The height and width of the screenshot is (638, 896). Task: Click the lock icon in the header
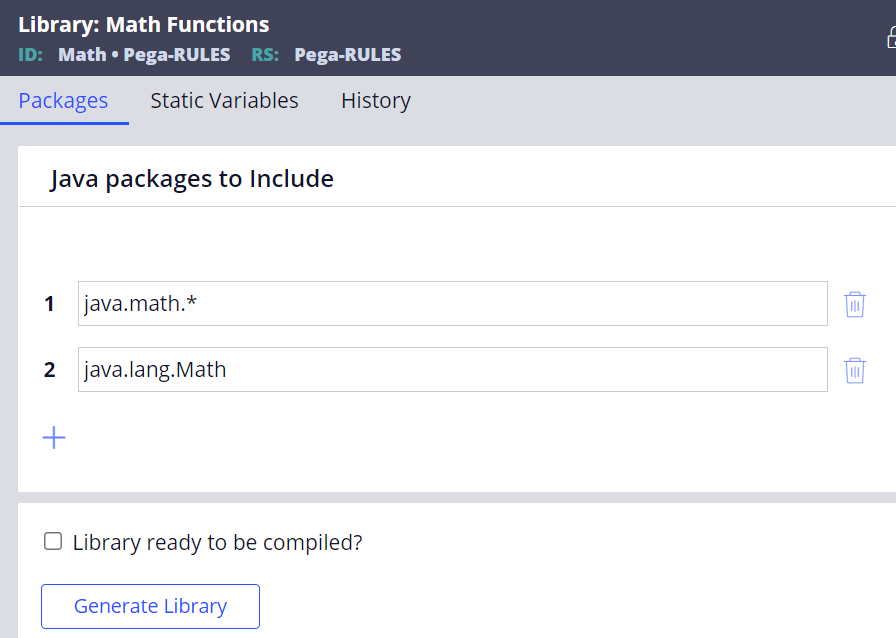[891, 39]
